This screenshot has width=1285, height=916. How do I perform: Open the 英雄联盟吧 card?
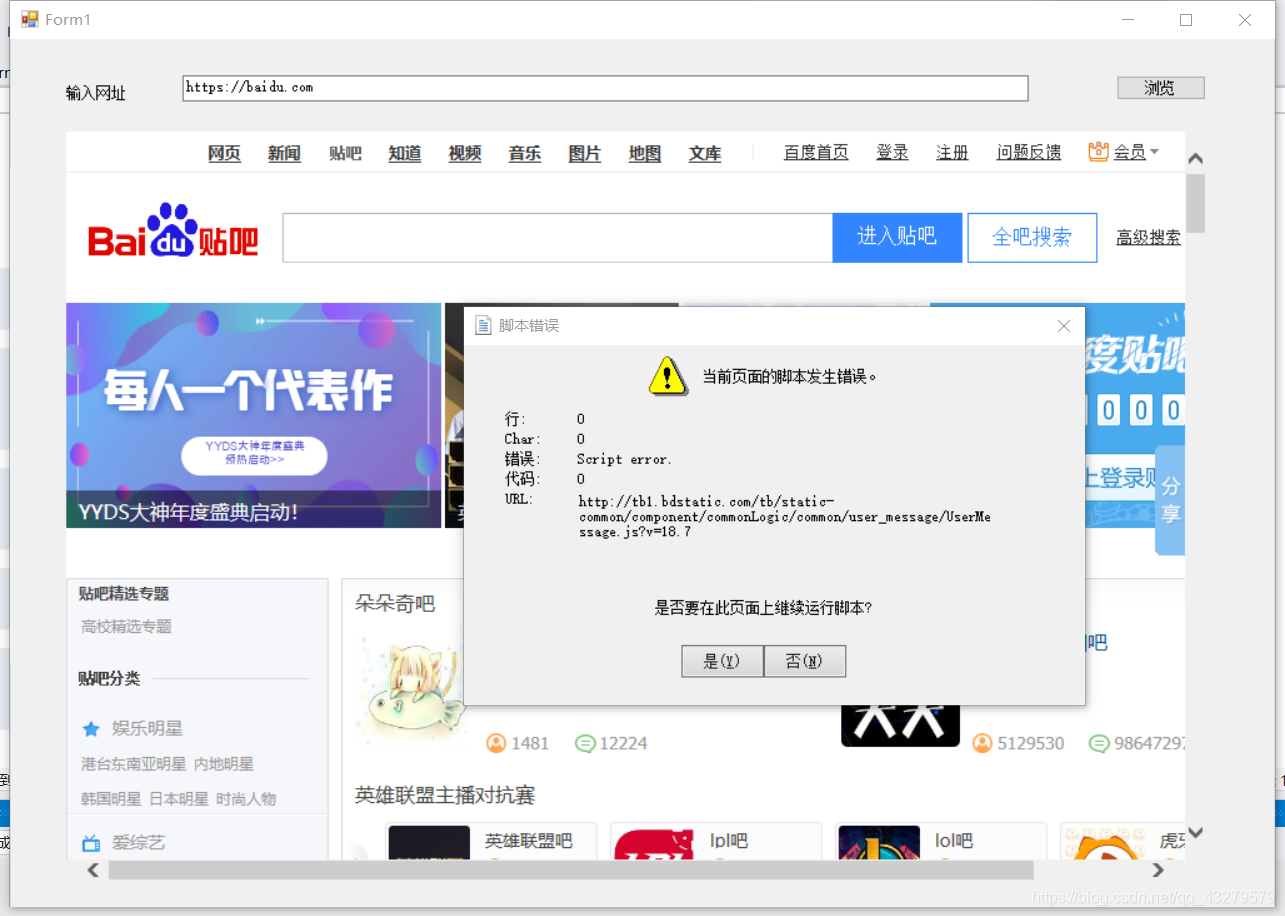[491, 841]
